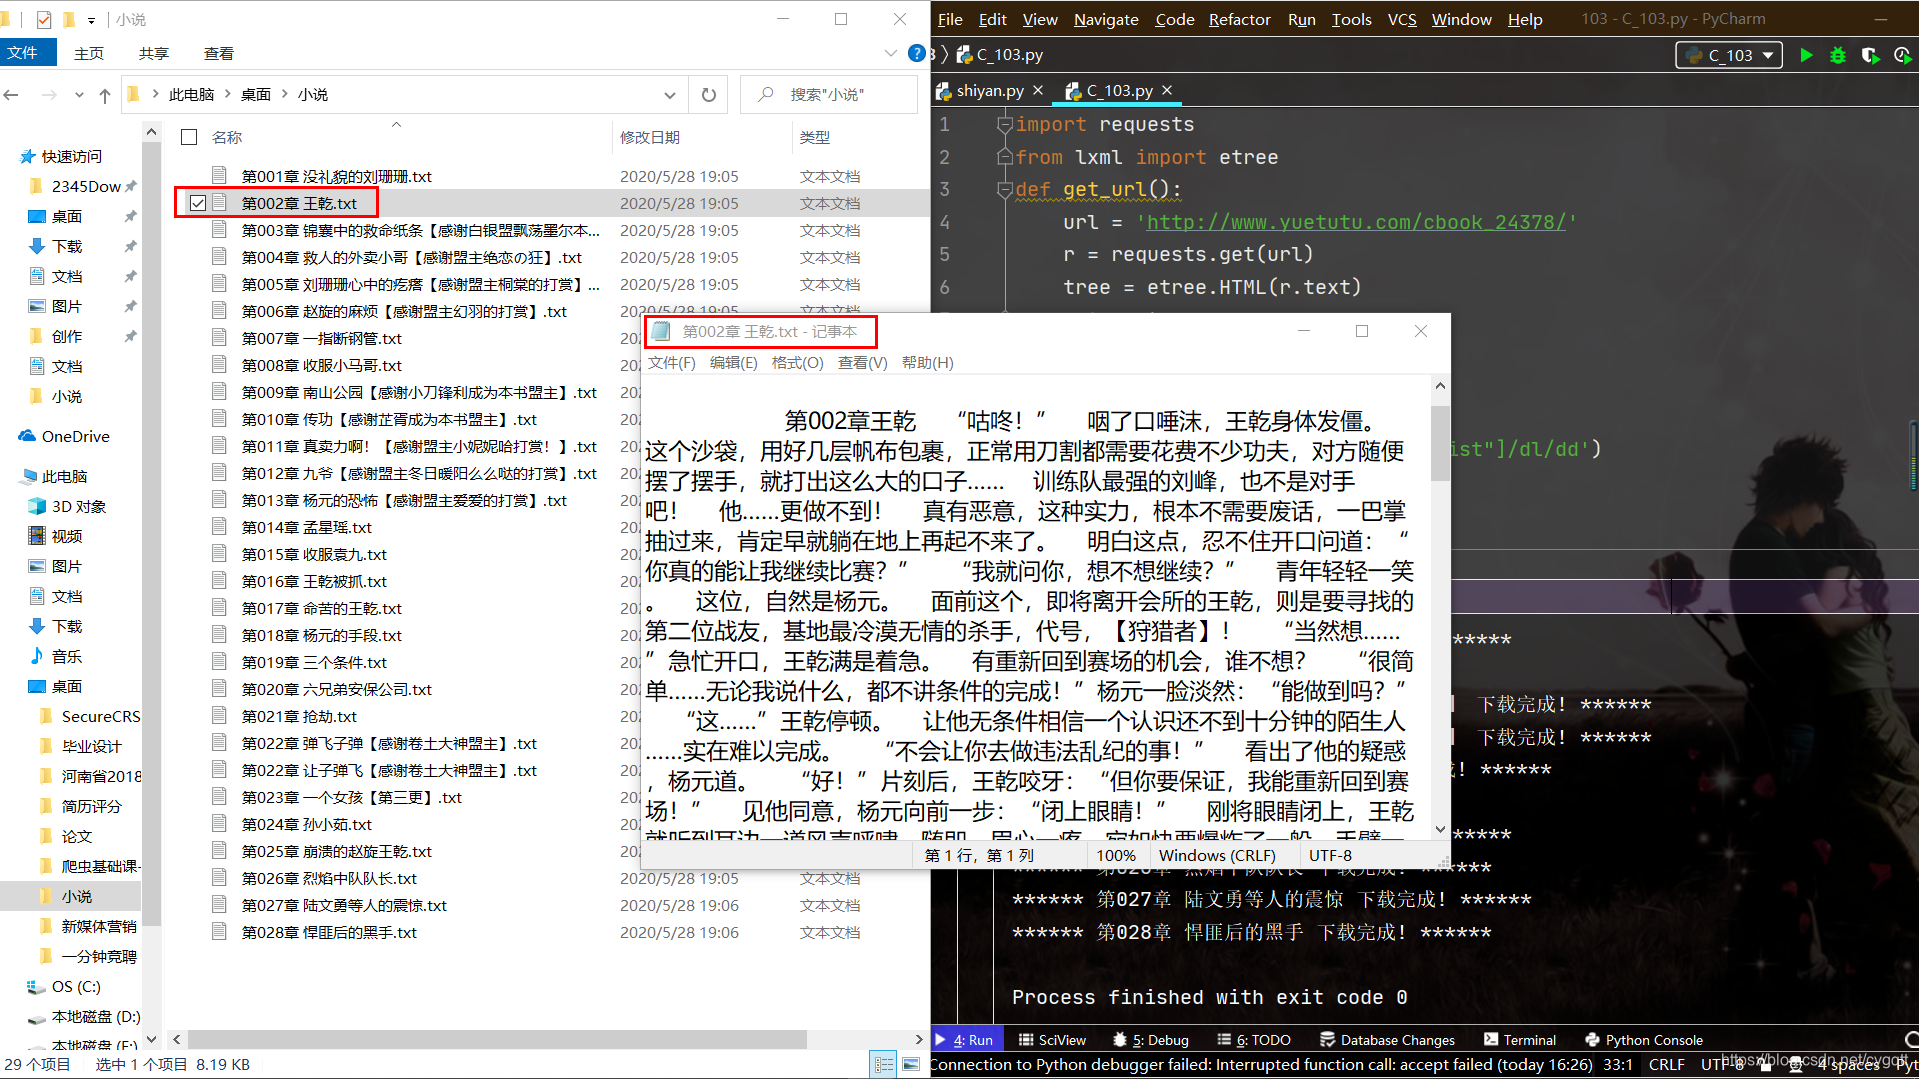Screen dimensions: 1919x1079
Task: Click the CRLF line separator in PyCharm status bar
Action: pos(1666,1065)
